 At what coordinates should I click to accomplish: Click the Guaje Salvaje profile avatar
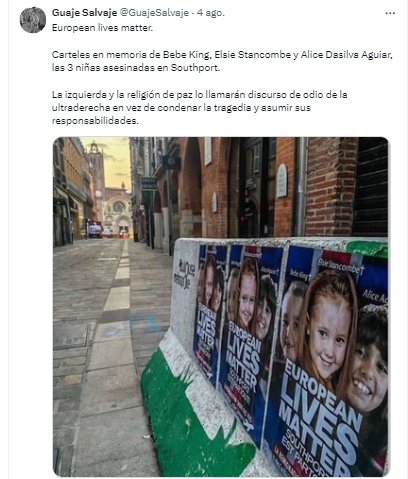click(x=33, y=20)
